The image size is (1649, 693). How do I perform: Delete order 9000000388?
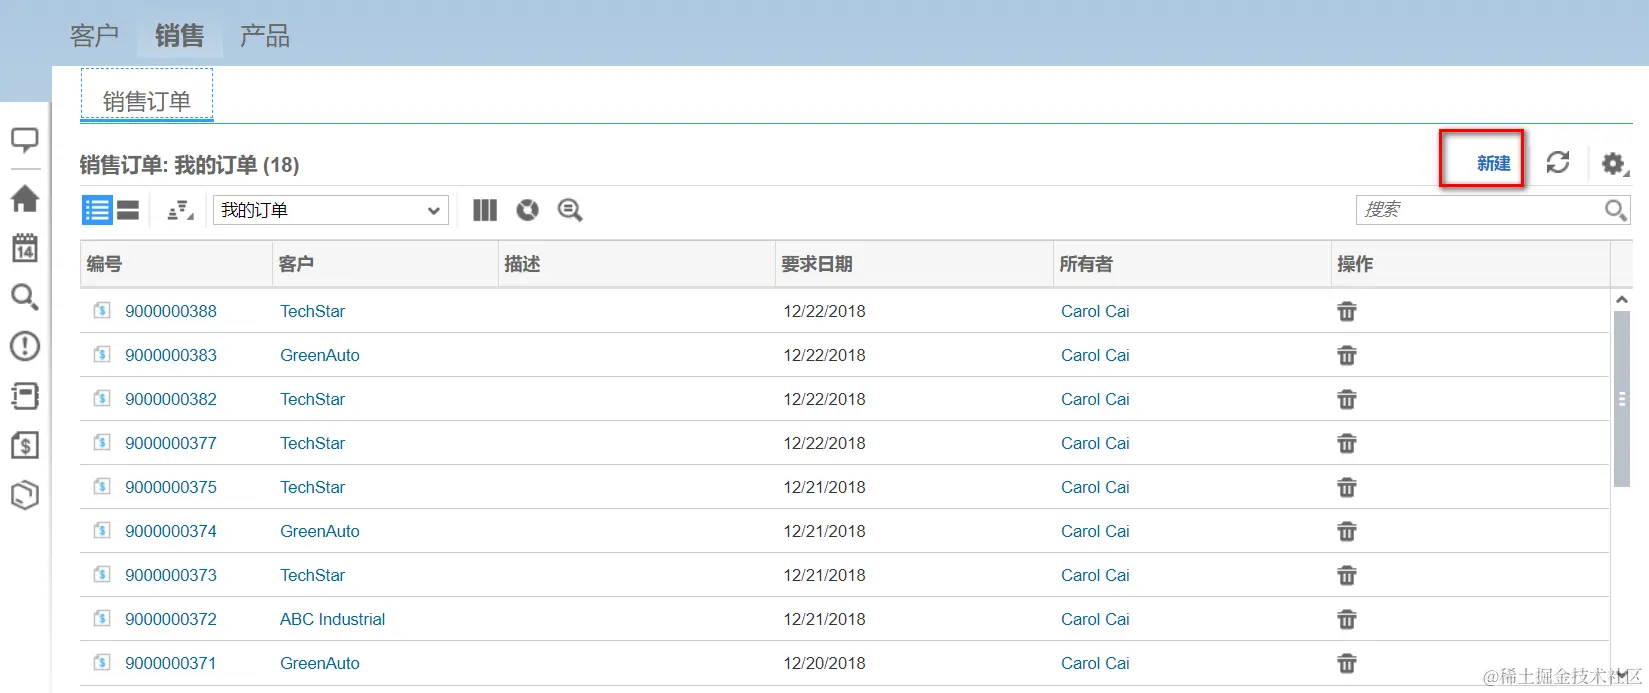(1347, 311)
